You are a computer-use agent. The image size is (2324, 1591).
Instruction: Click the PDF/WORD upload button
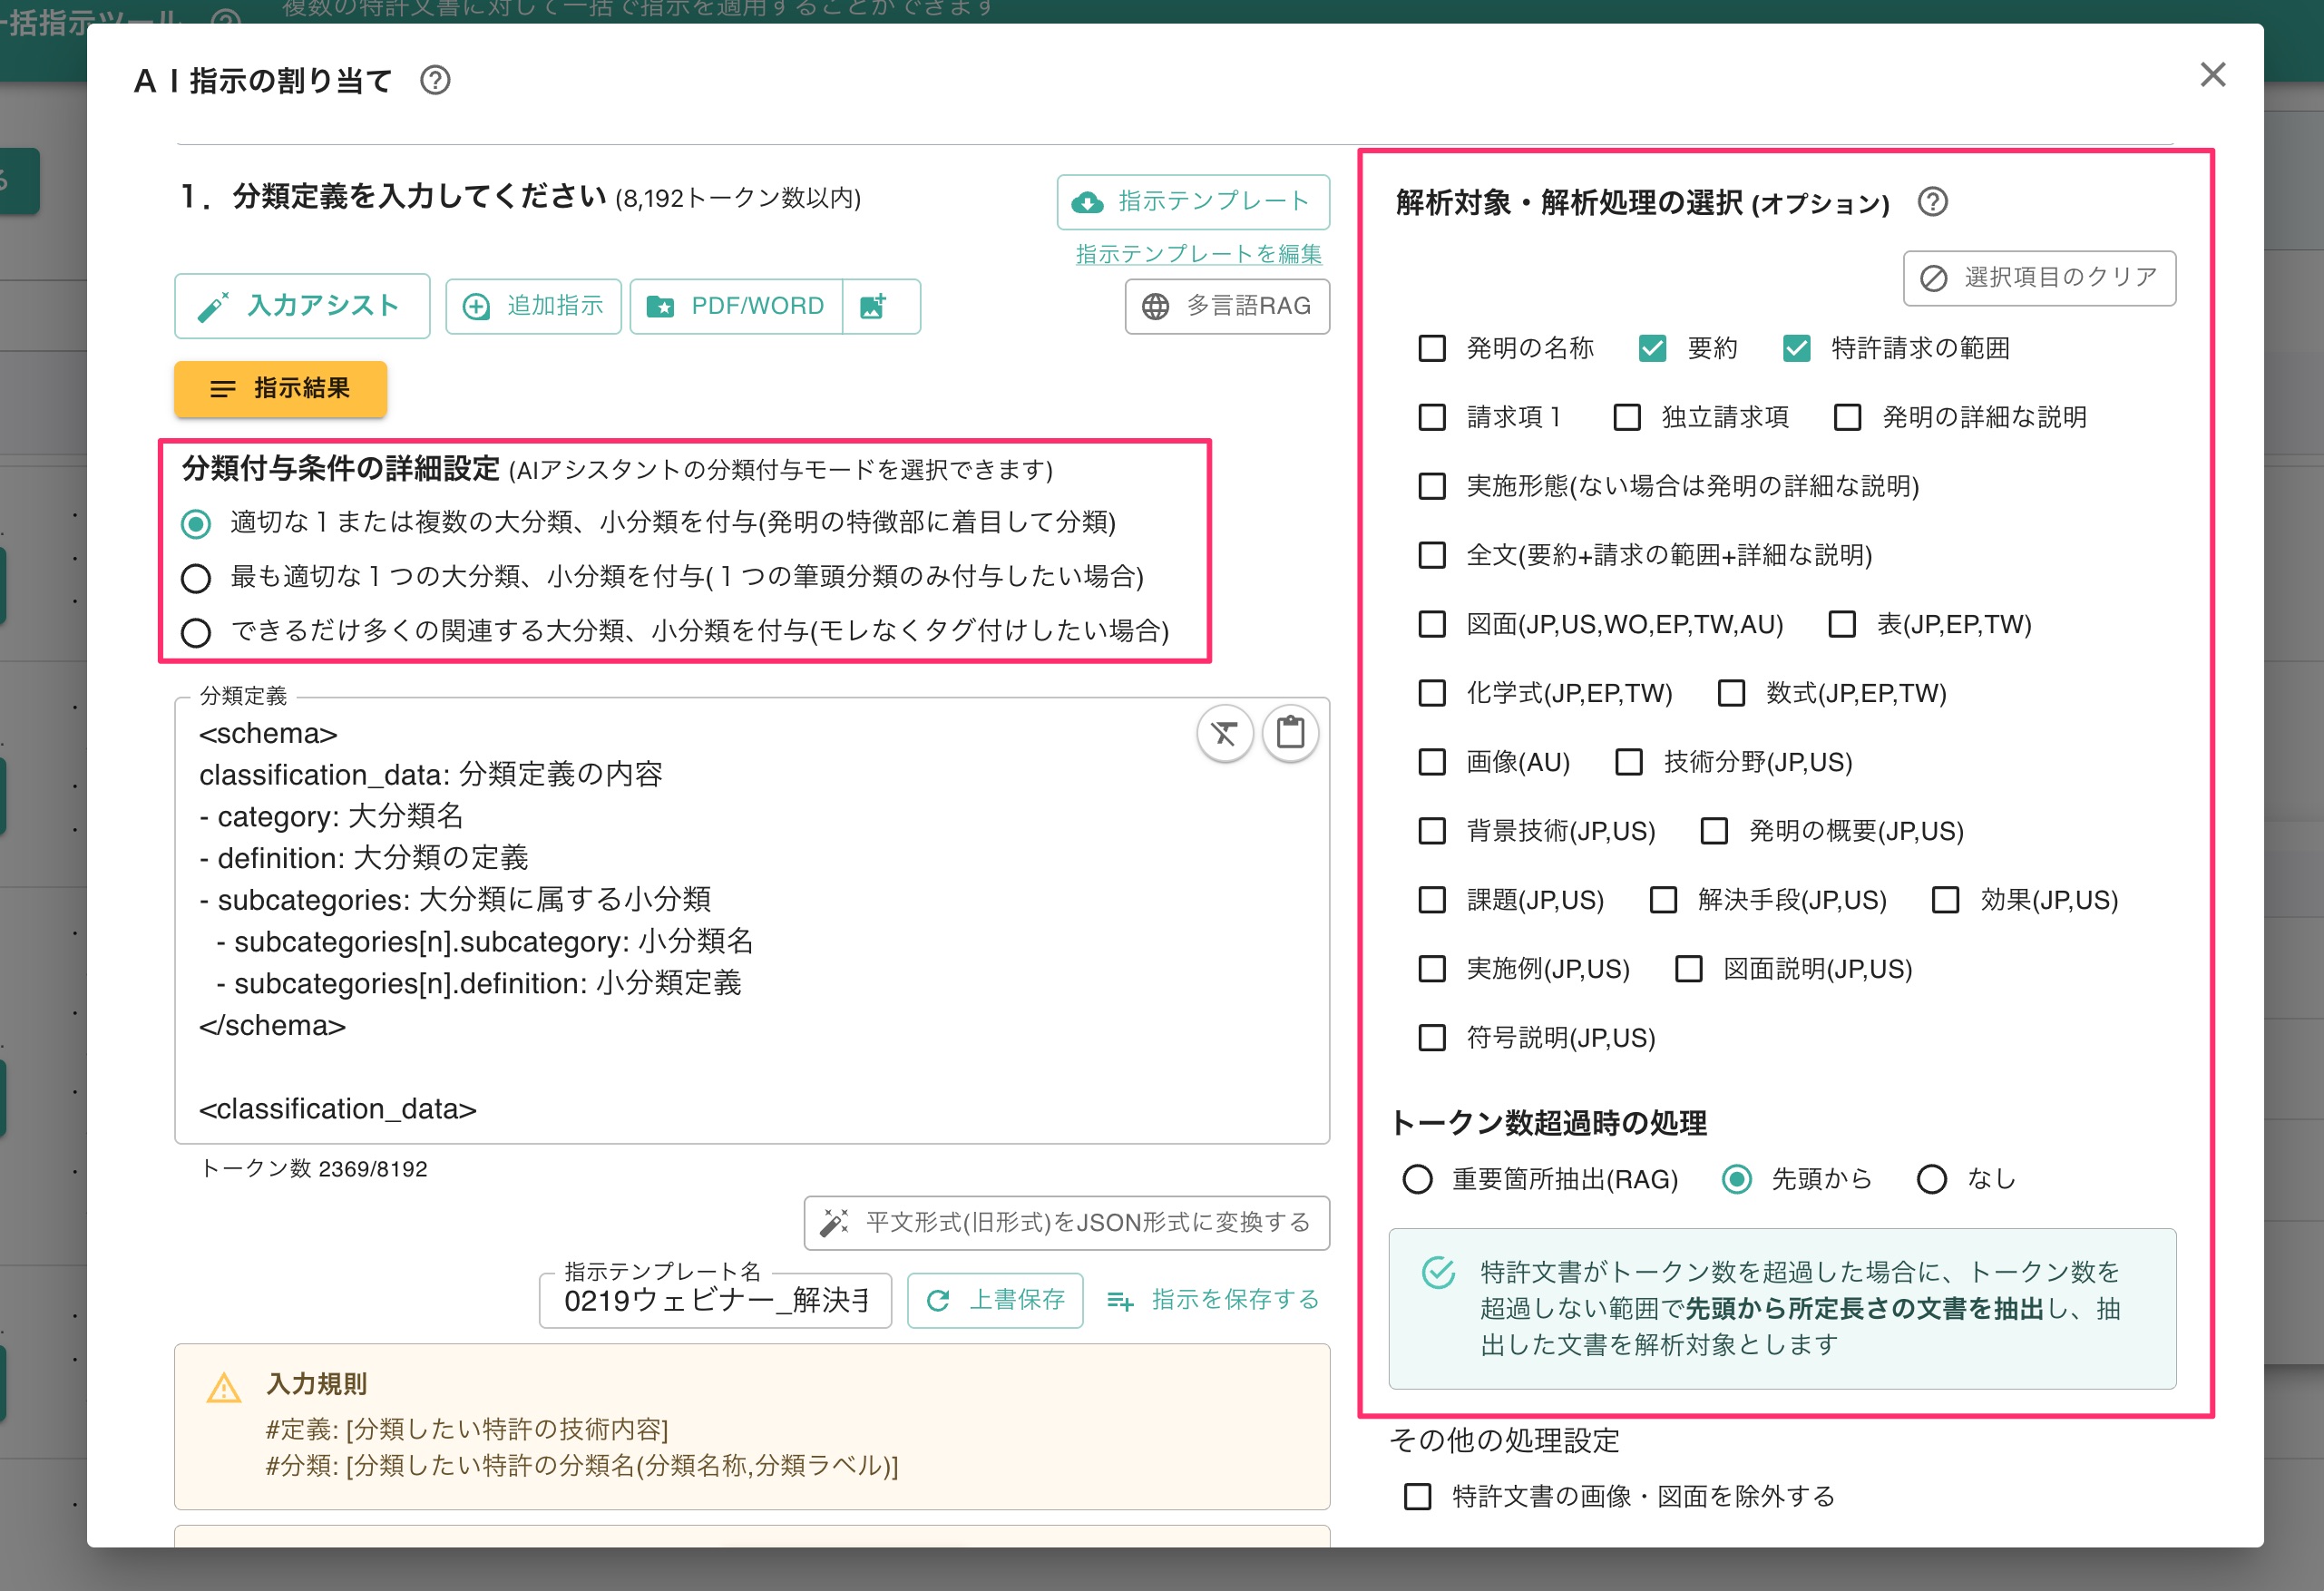tap(736, 306)
